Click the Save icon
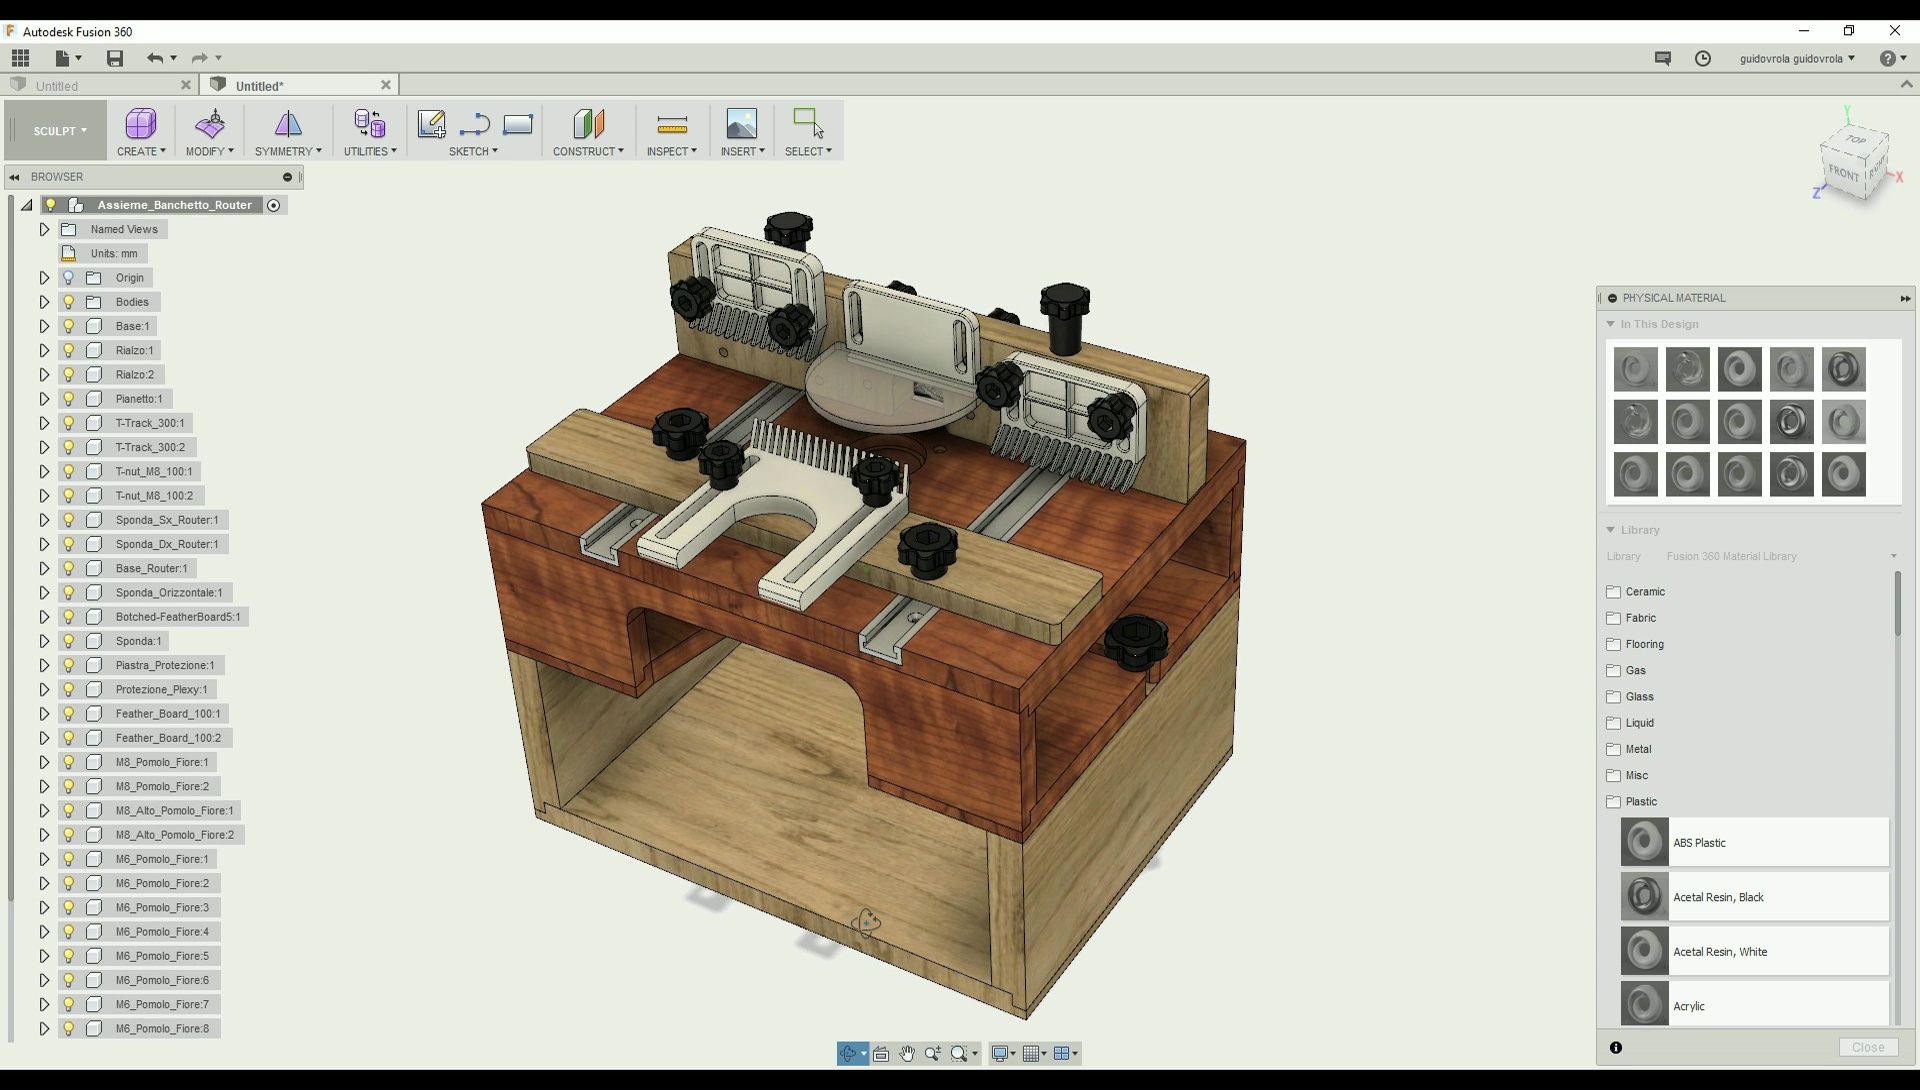1920x1090 pixels. (x=114, y=58)
